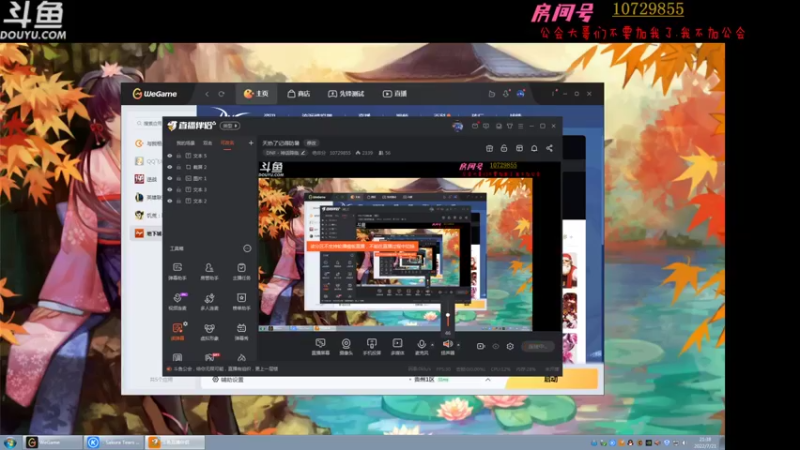Open the 弹幕秀 tool
Screen dimensions: 800x450
tap(241, 331)
